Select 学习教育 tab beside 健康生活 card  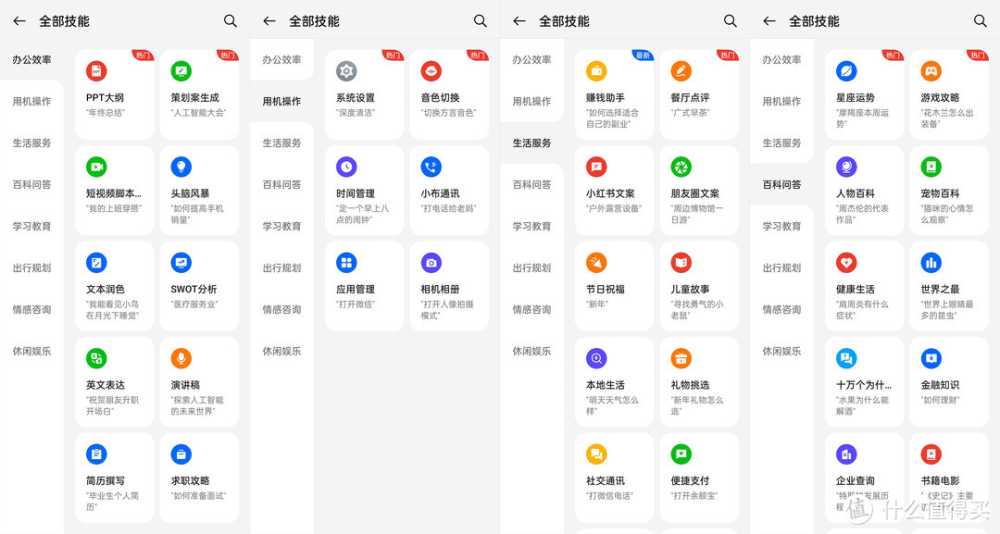[x=782, y=226]
